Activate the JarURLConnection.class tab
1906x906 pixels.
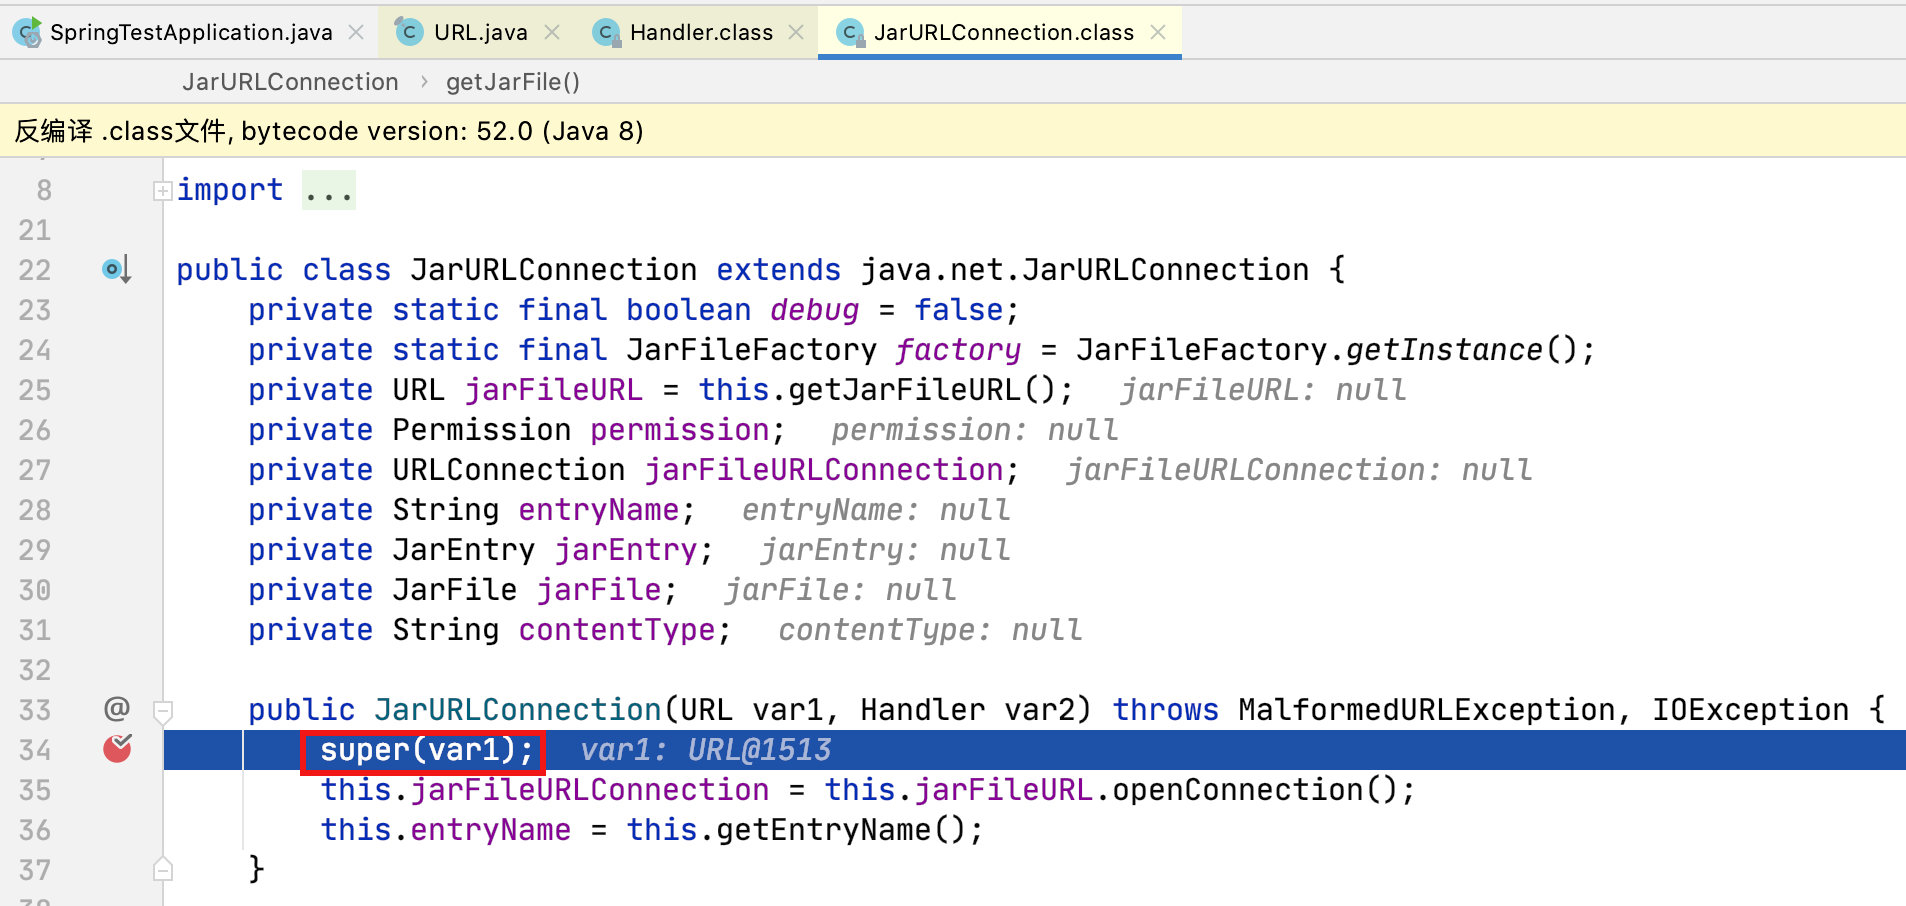[x=1003, y=32]
